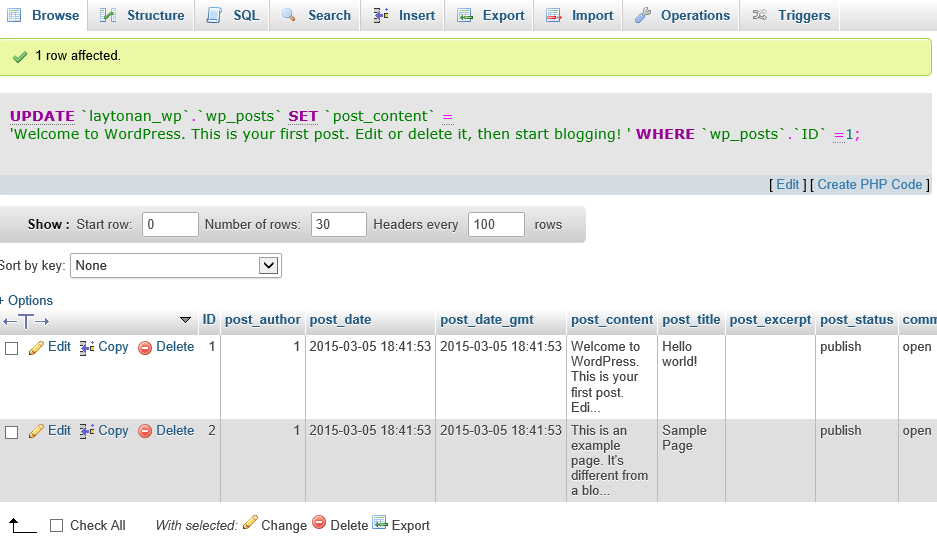Click red Delete icon for row ID 1
Image resolution: width=937 pixels, height=541 pixels.
(145, 347)
